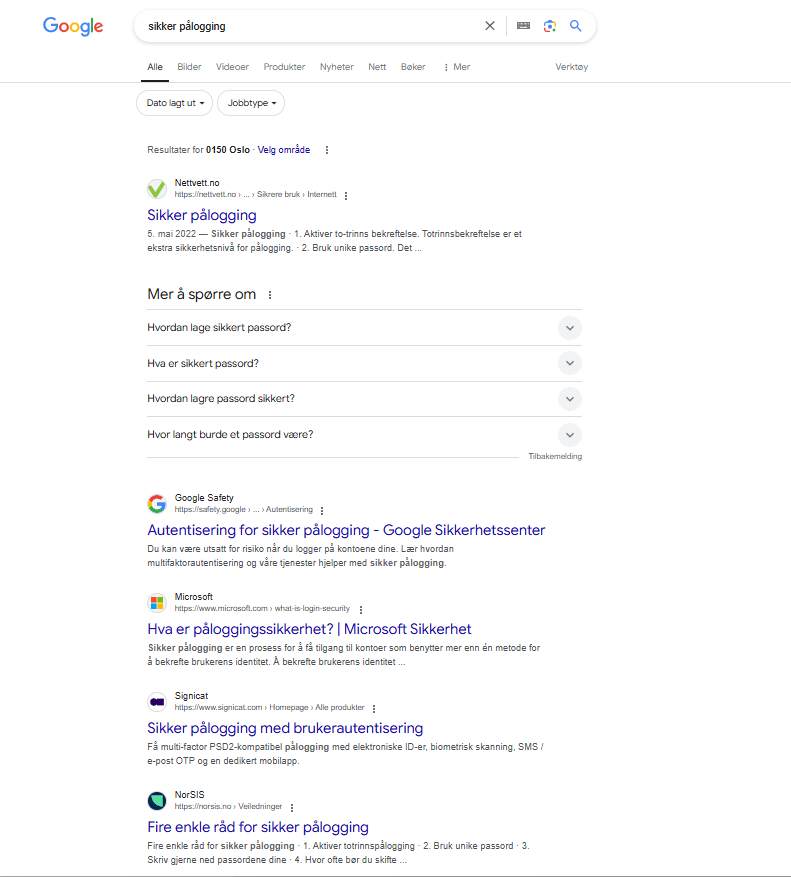This screenshot has width=791, height=877.
Task: Click the Google logo
Action: [x=73, y=26]
